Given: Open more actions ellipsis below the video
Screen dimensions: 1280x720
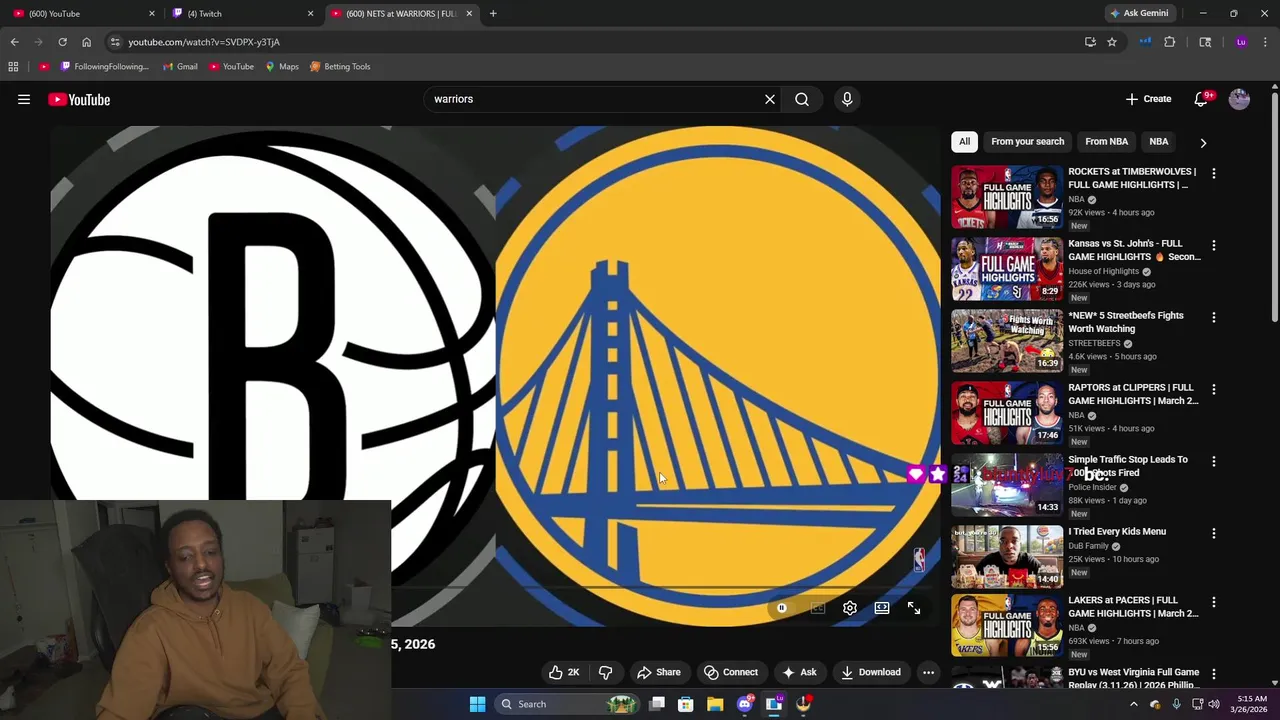Looking at the screenshot, I should click(x=928, y=672).
